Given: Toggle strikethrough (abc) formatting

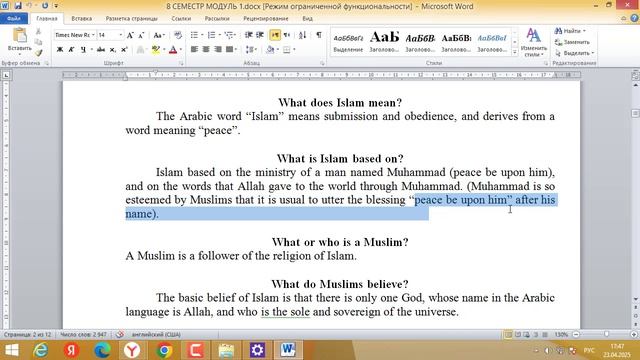Looking at the screenshot, I should pos(101,50).
